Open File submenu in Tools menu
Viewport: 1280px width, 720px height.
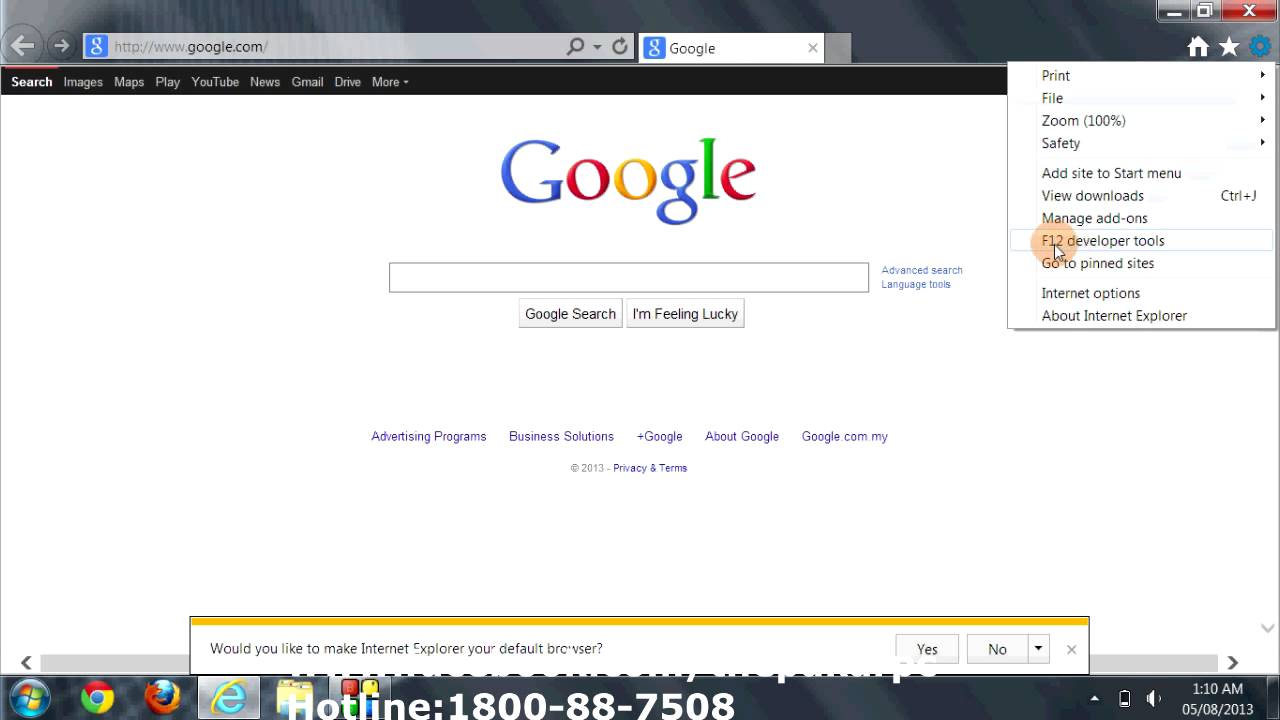coord(1142,98)
